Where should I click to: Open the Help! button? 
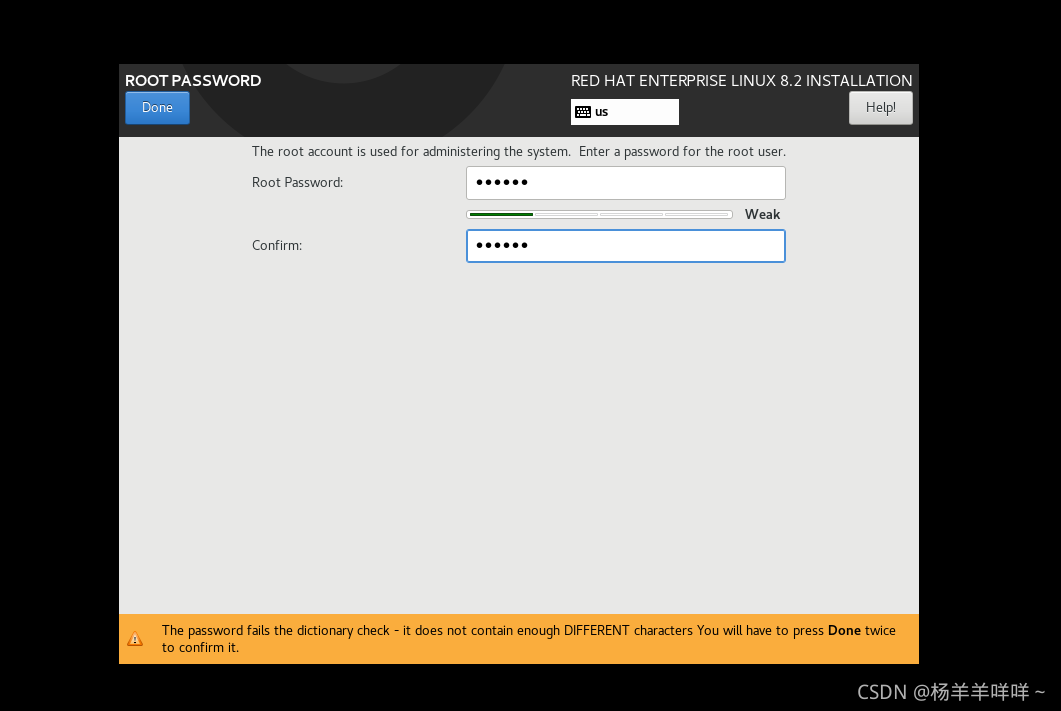click(x=880, y=108)
